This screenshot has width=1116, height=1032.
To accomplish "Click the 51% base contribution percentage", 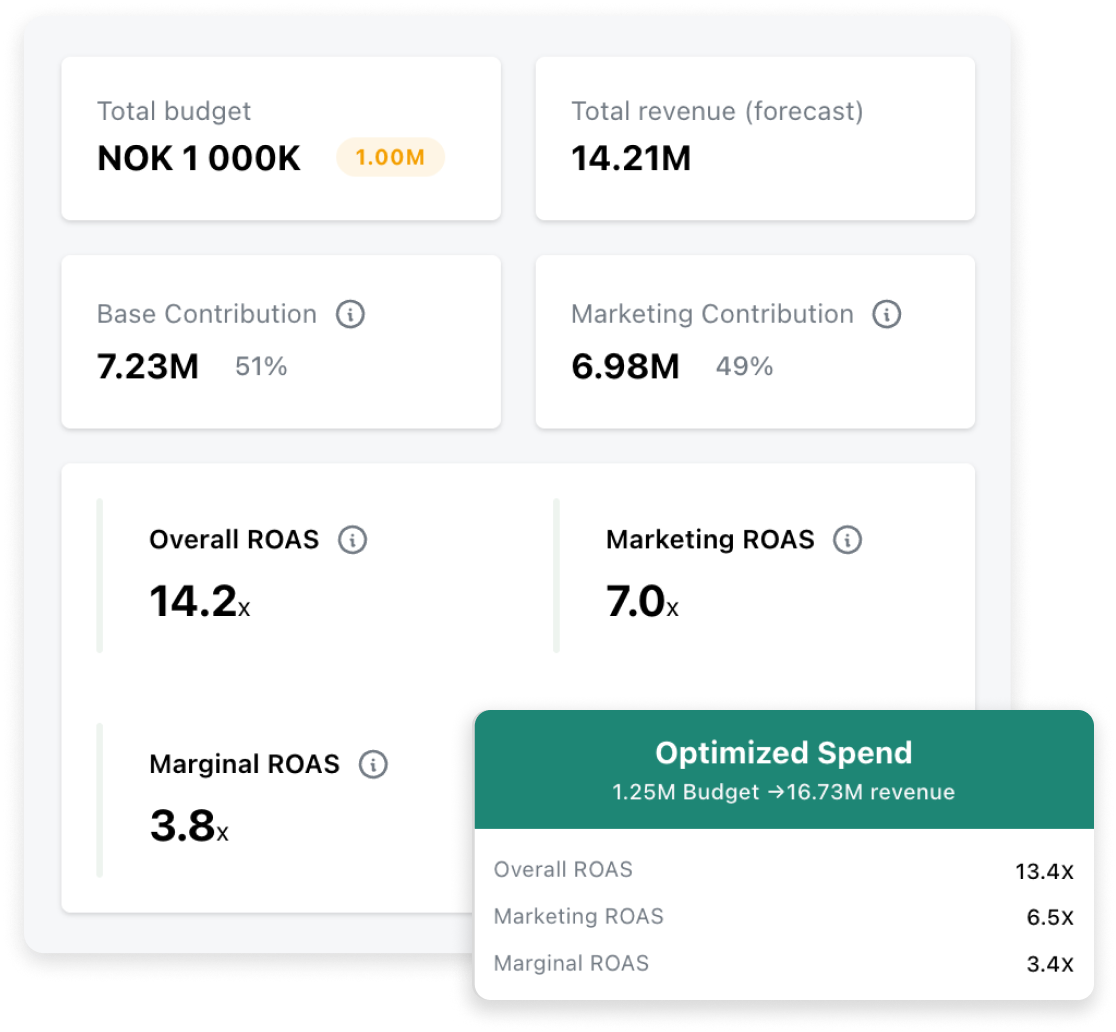I will [261, 367].
